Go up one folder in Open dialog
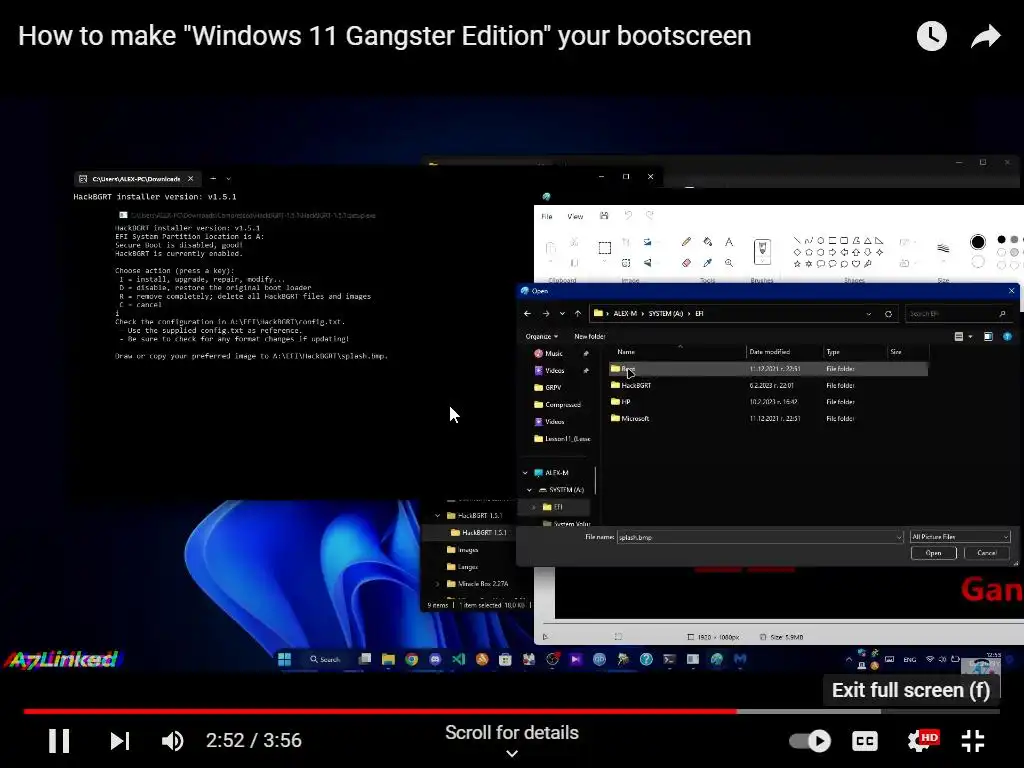 point(578,313)
